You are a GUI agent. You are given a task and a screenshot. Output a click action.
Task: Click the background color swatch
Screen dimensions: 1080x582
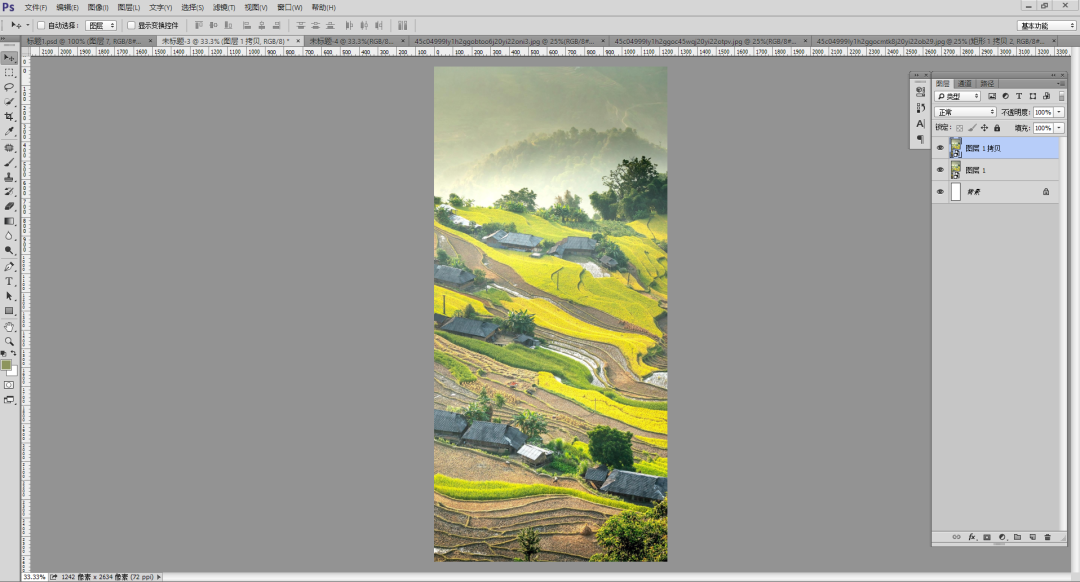(13, 371)
